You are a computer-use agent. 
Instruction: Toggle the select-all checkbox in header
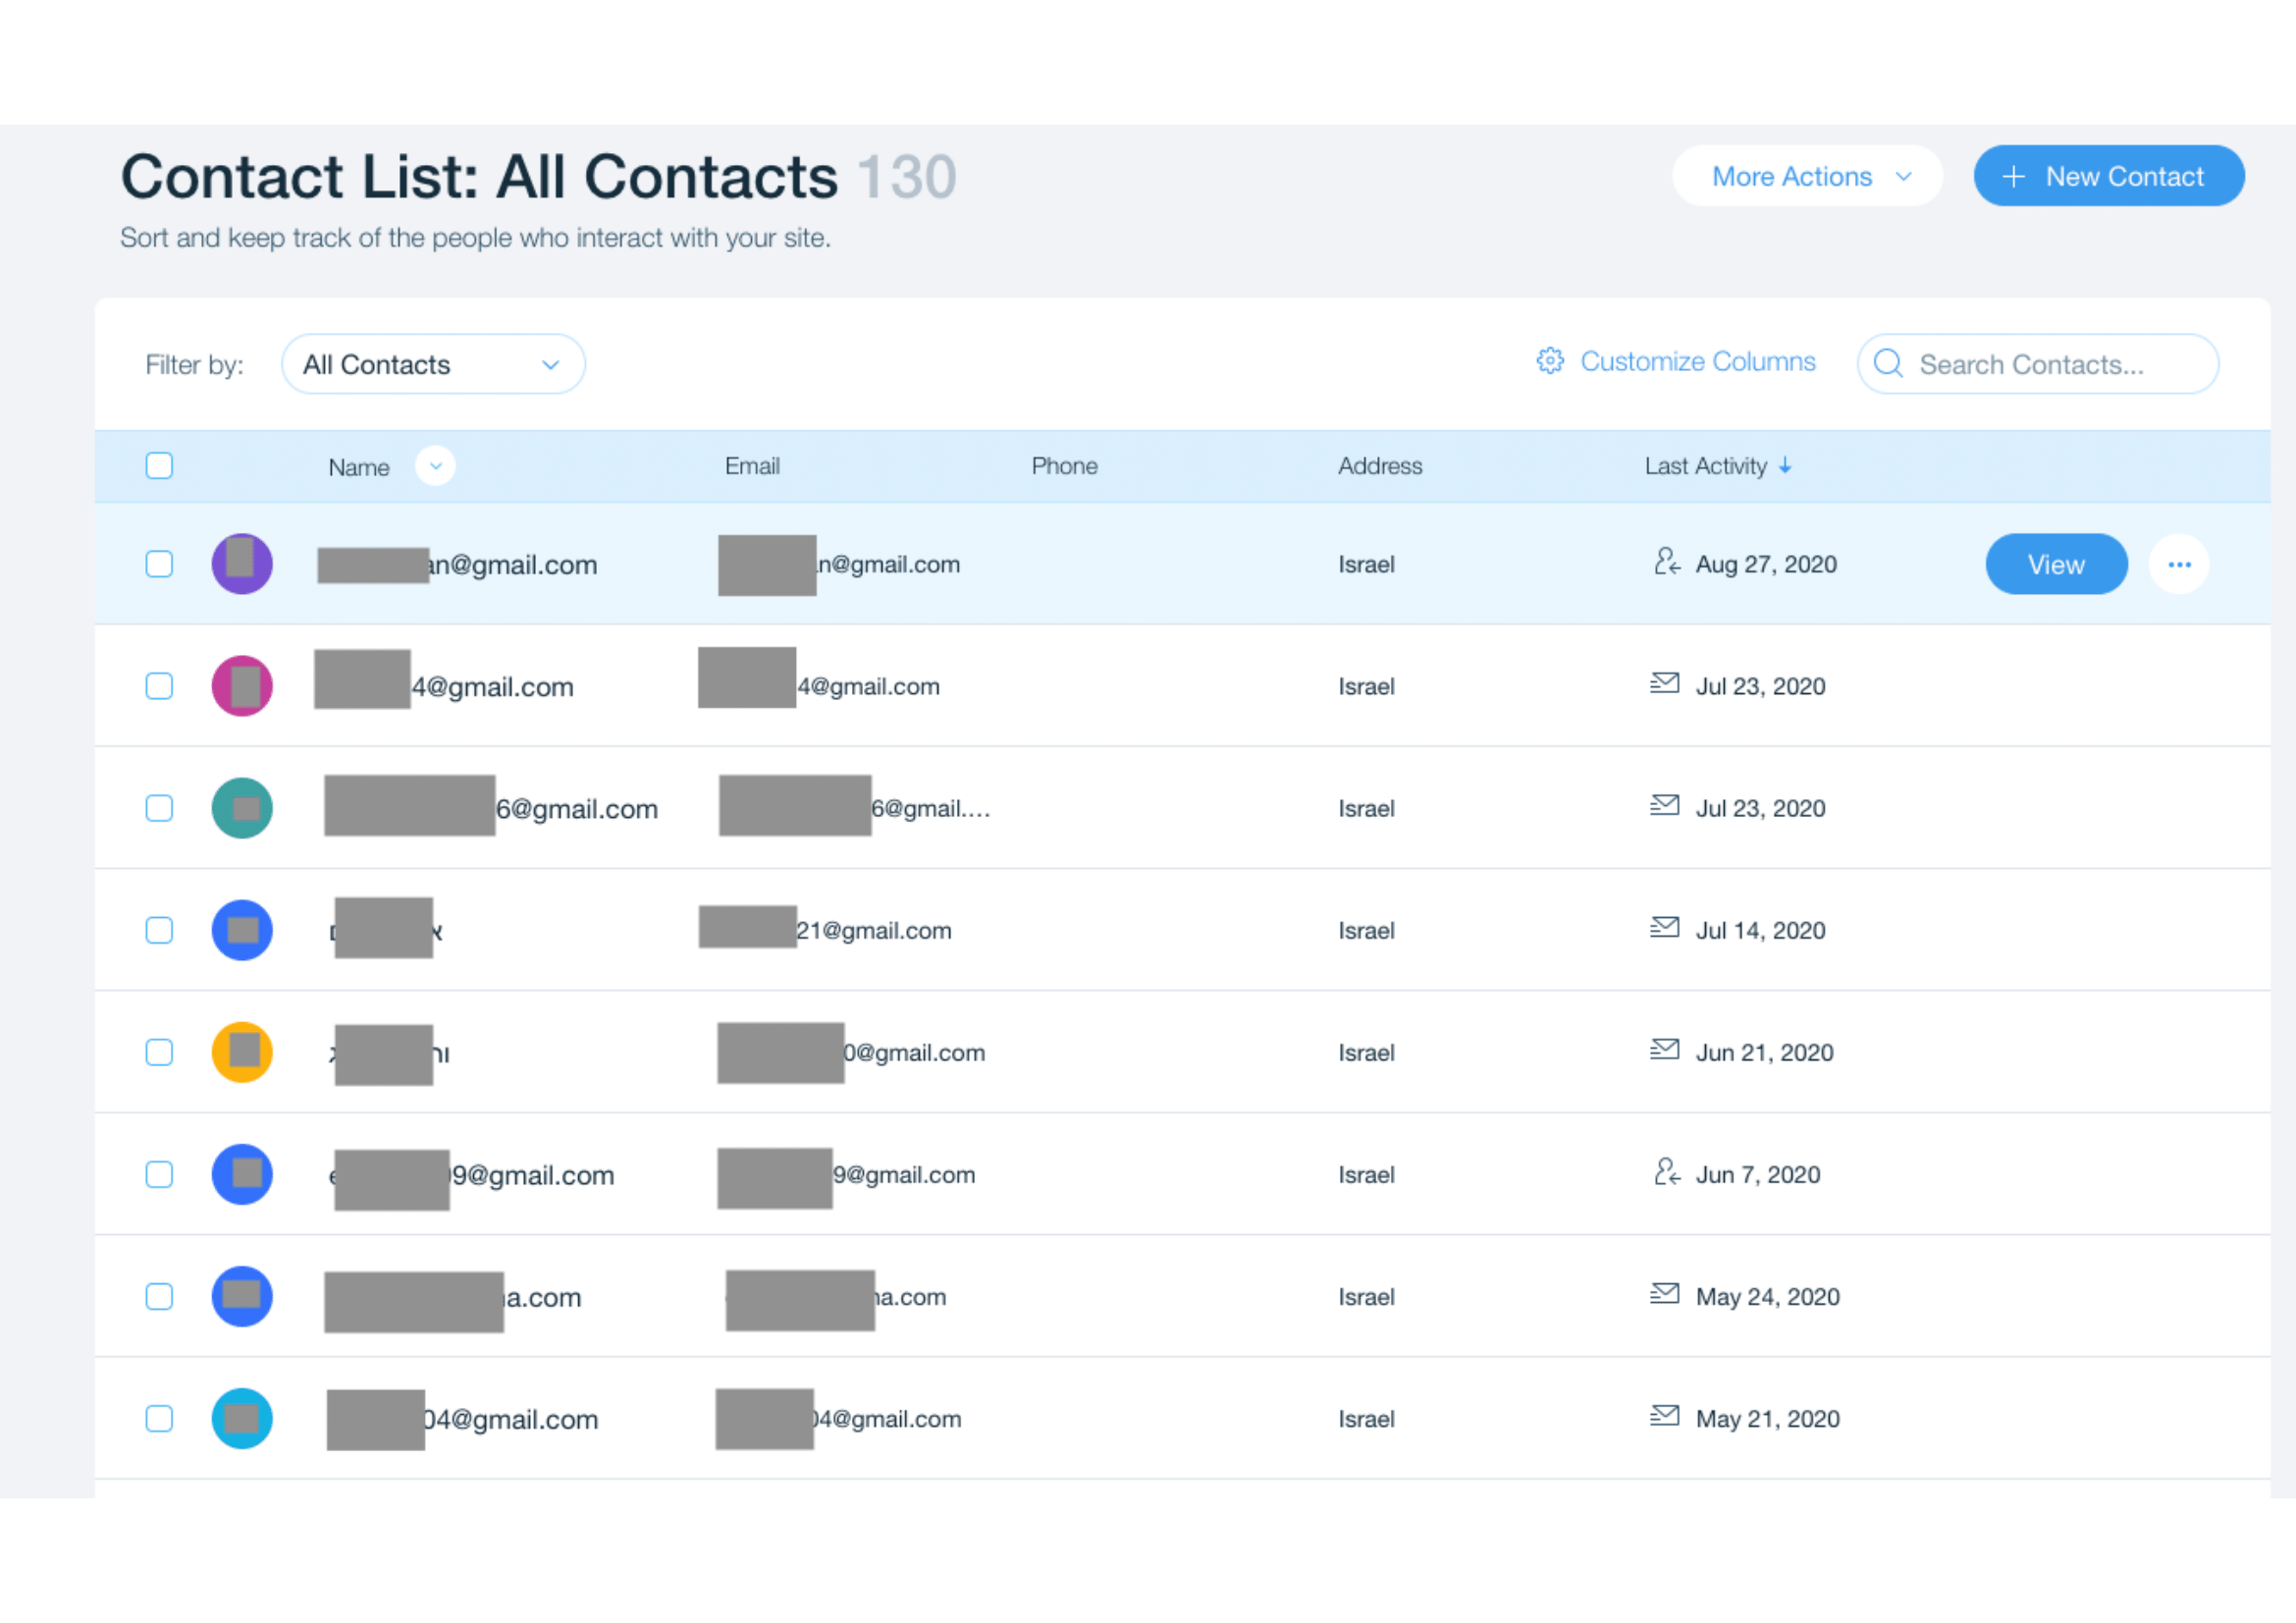tap(159, 466)
